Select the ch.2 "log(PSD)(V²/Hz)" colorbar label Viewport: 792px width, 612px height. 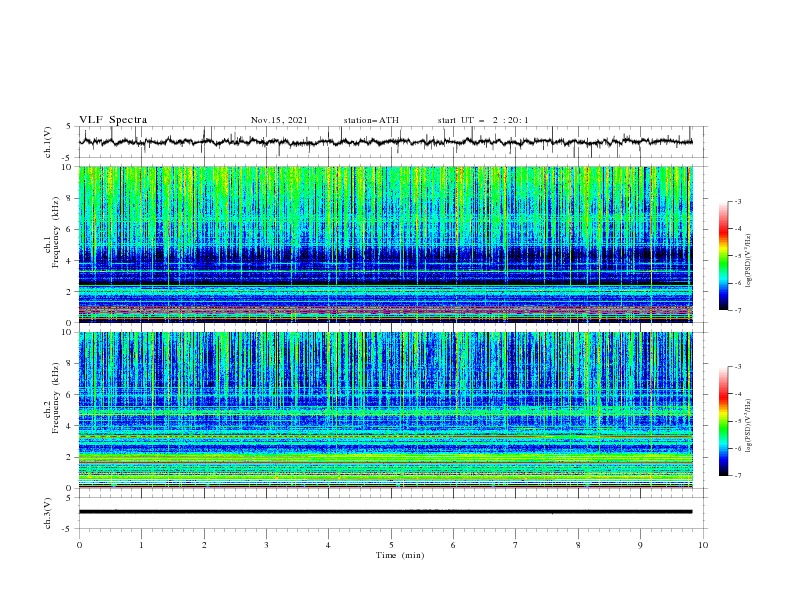[749, 426]
